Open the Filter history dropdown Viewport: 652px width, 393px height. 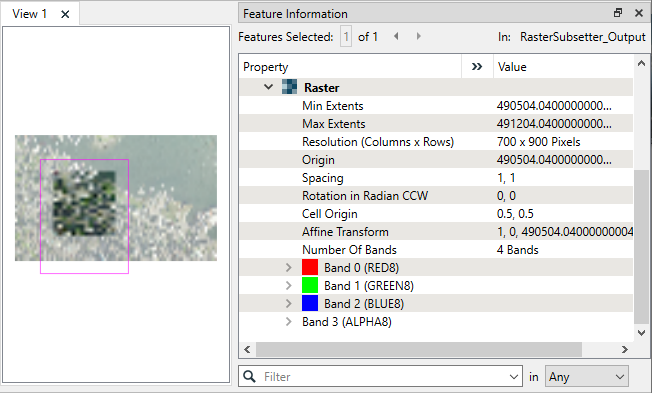coord(514,377)
